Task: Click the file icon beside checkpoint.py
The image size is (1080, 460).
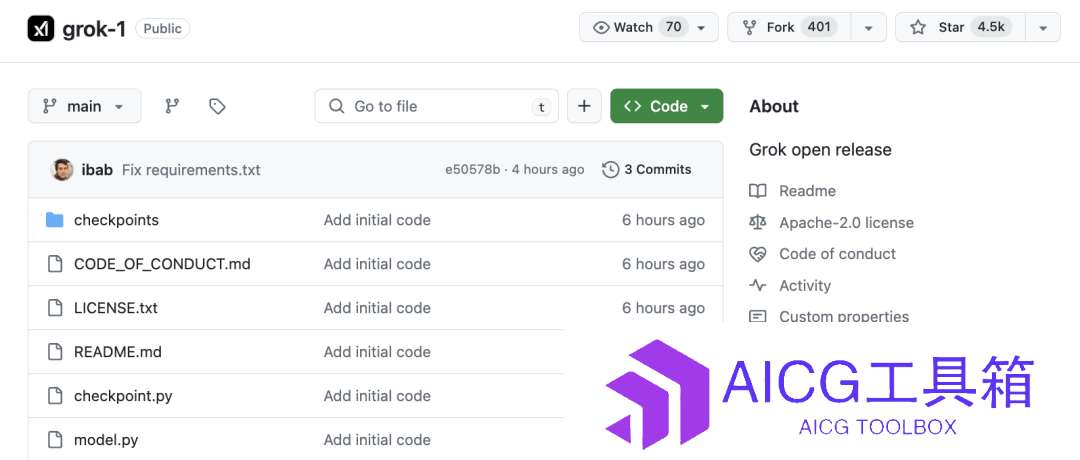Action: coord(54,396)
